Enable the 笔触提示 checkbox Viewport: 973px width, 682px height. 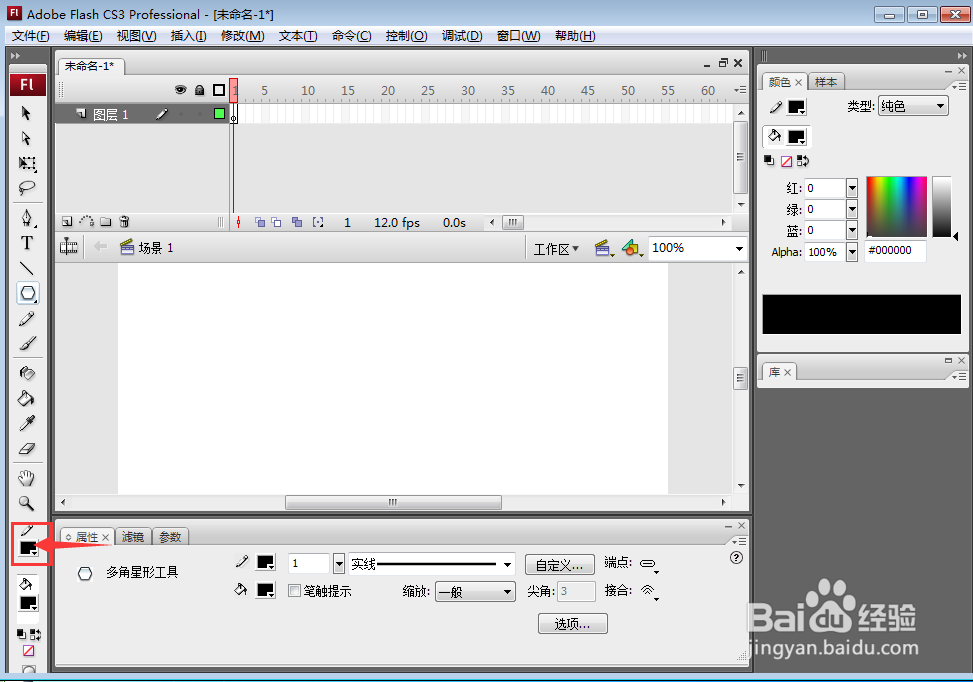pyautogui.click(x=295, y=591)
